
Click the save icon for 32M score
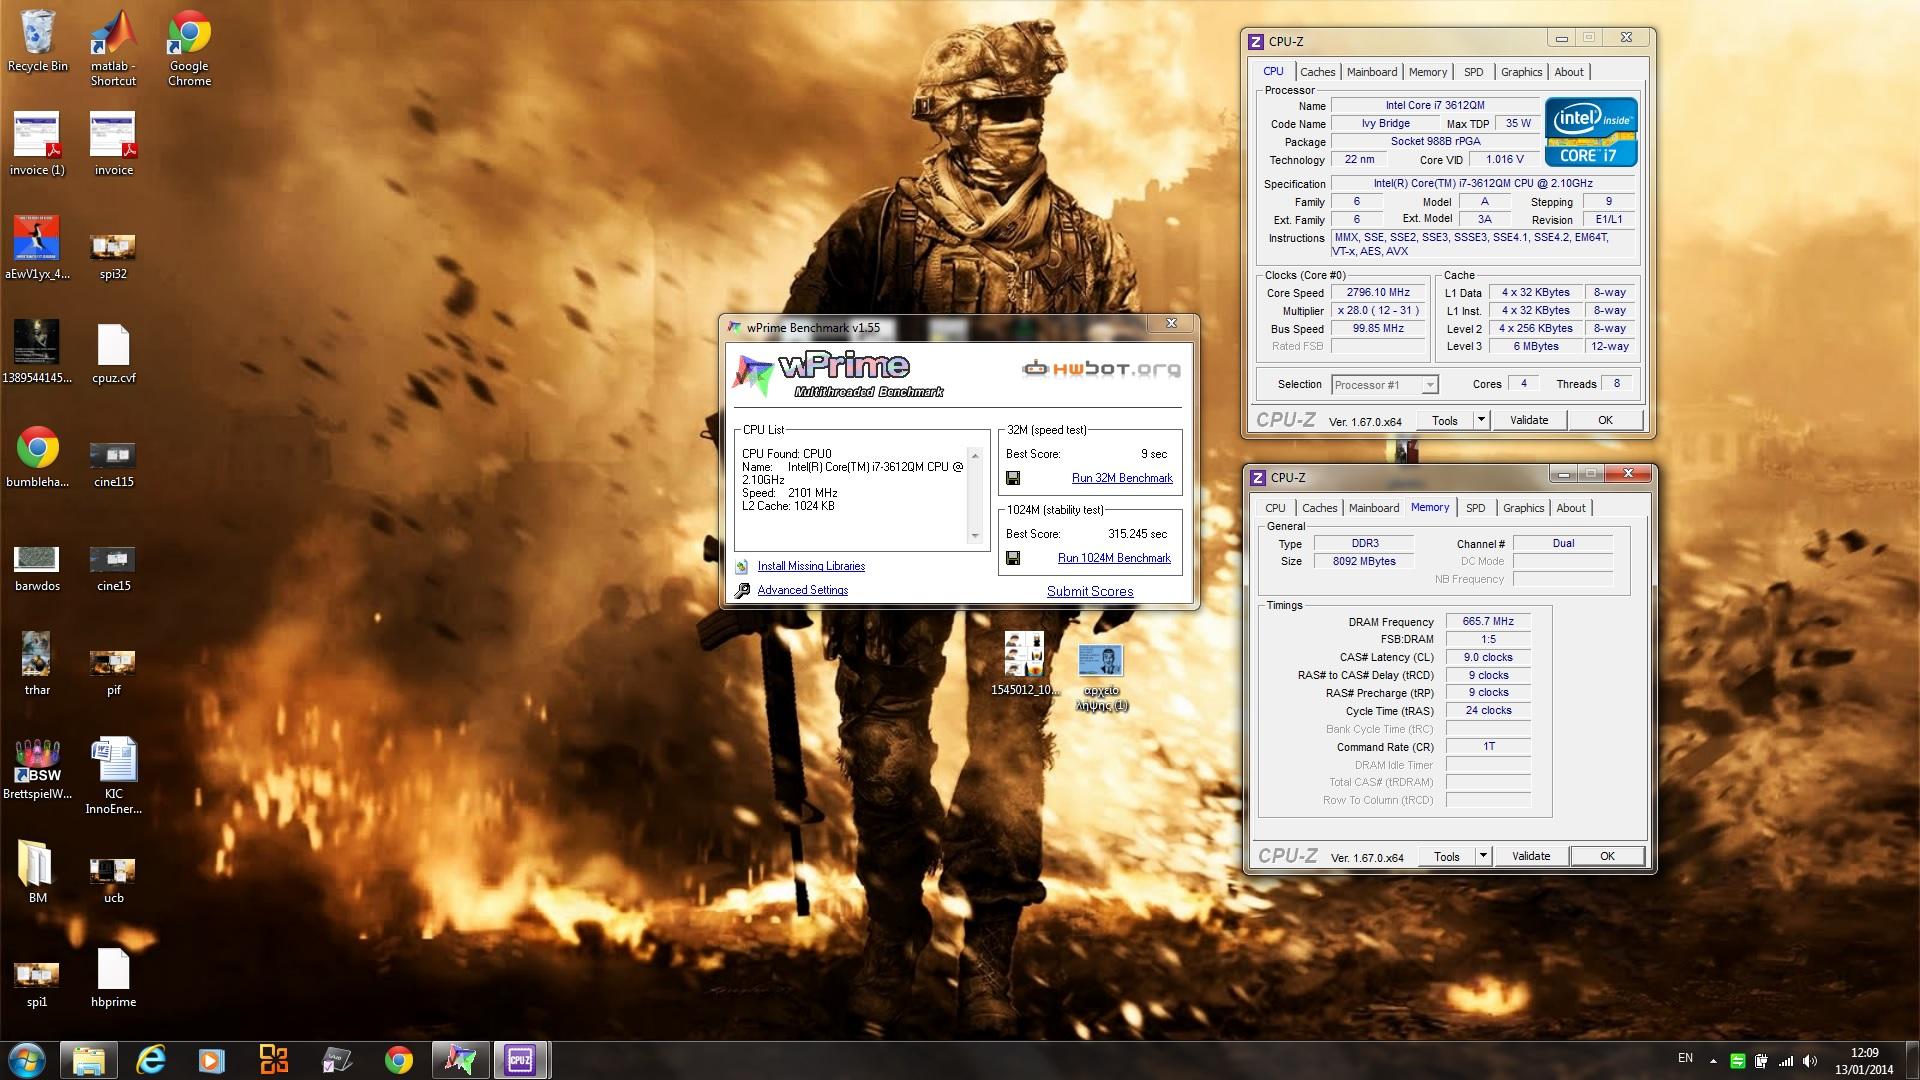1013,478
